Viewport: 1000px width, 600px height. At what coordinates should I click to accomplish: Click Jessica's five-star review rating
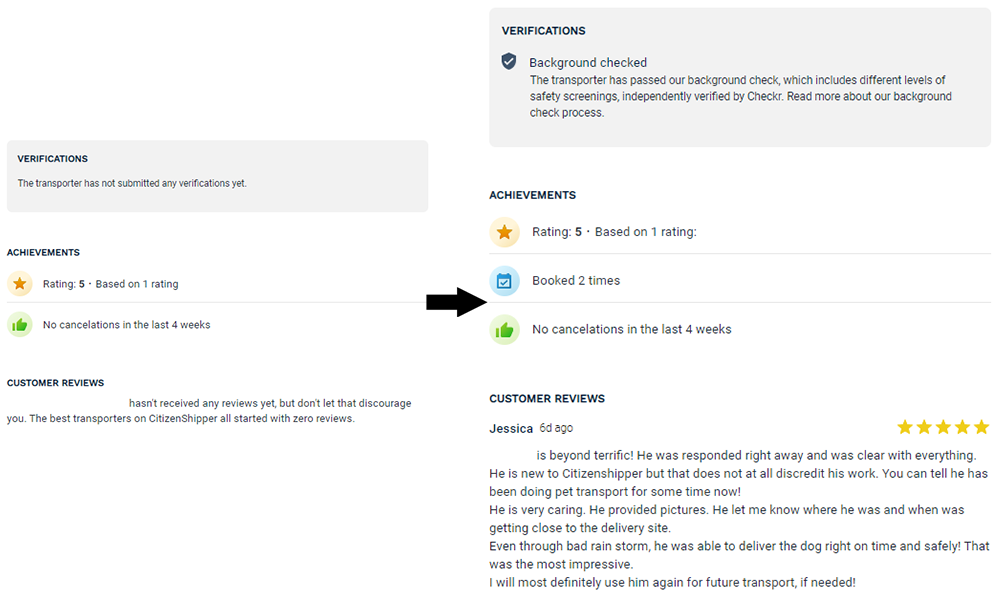pos(943,427)
